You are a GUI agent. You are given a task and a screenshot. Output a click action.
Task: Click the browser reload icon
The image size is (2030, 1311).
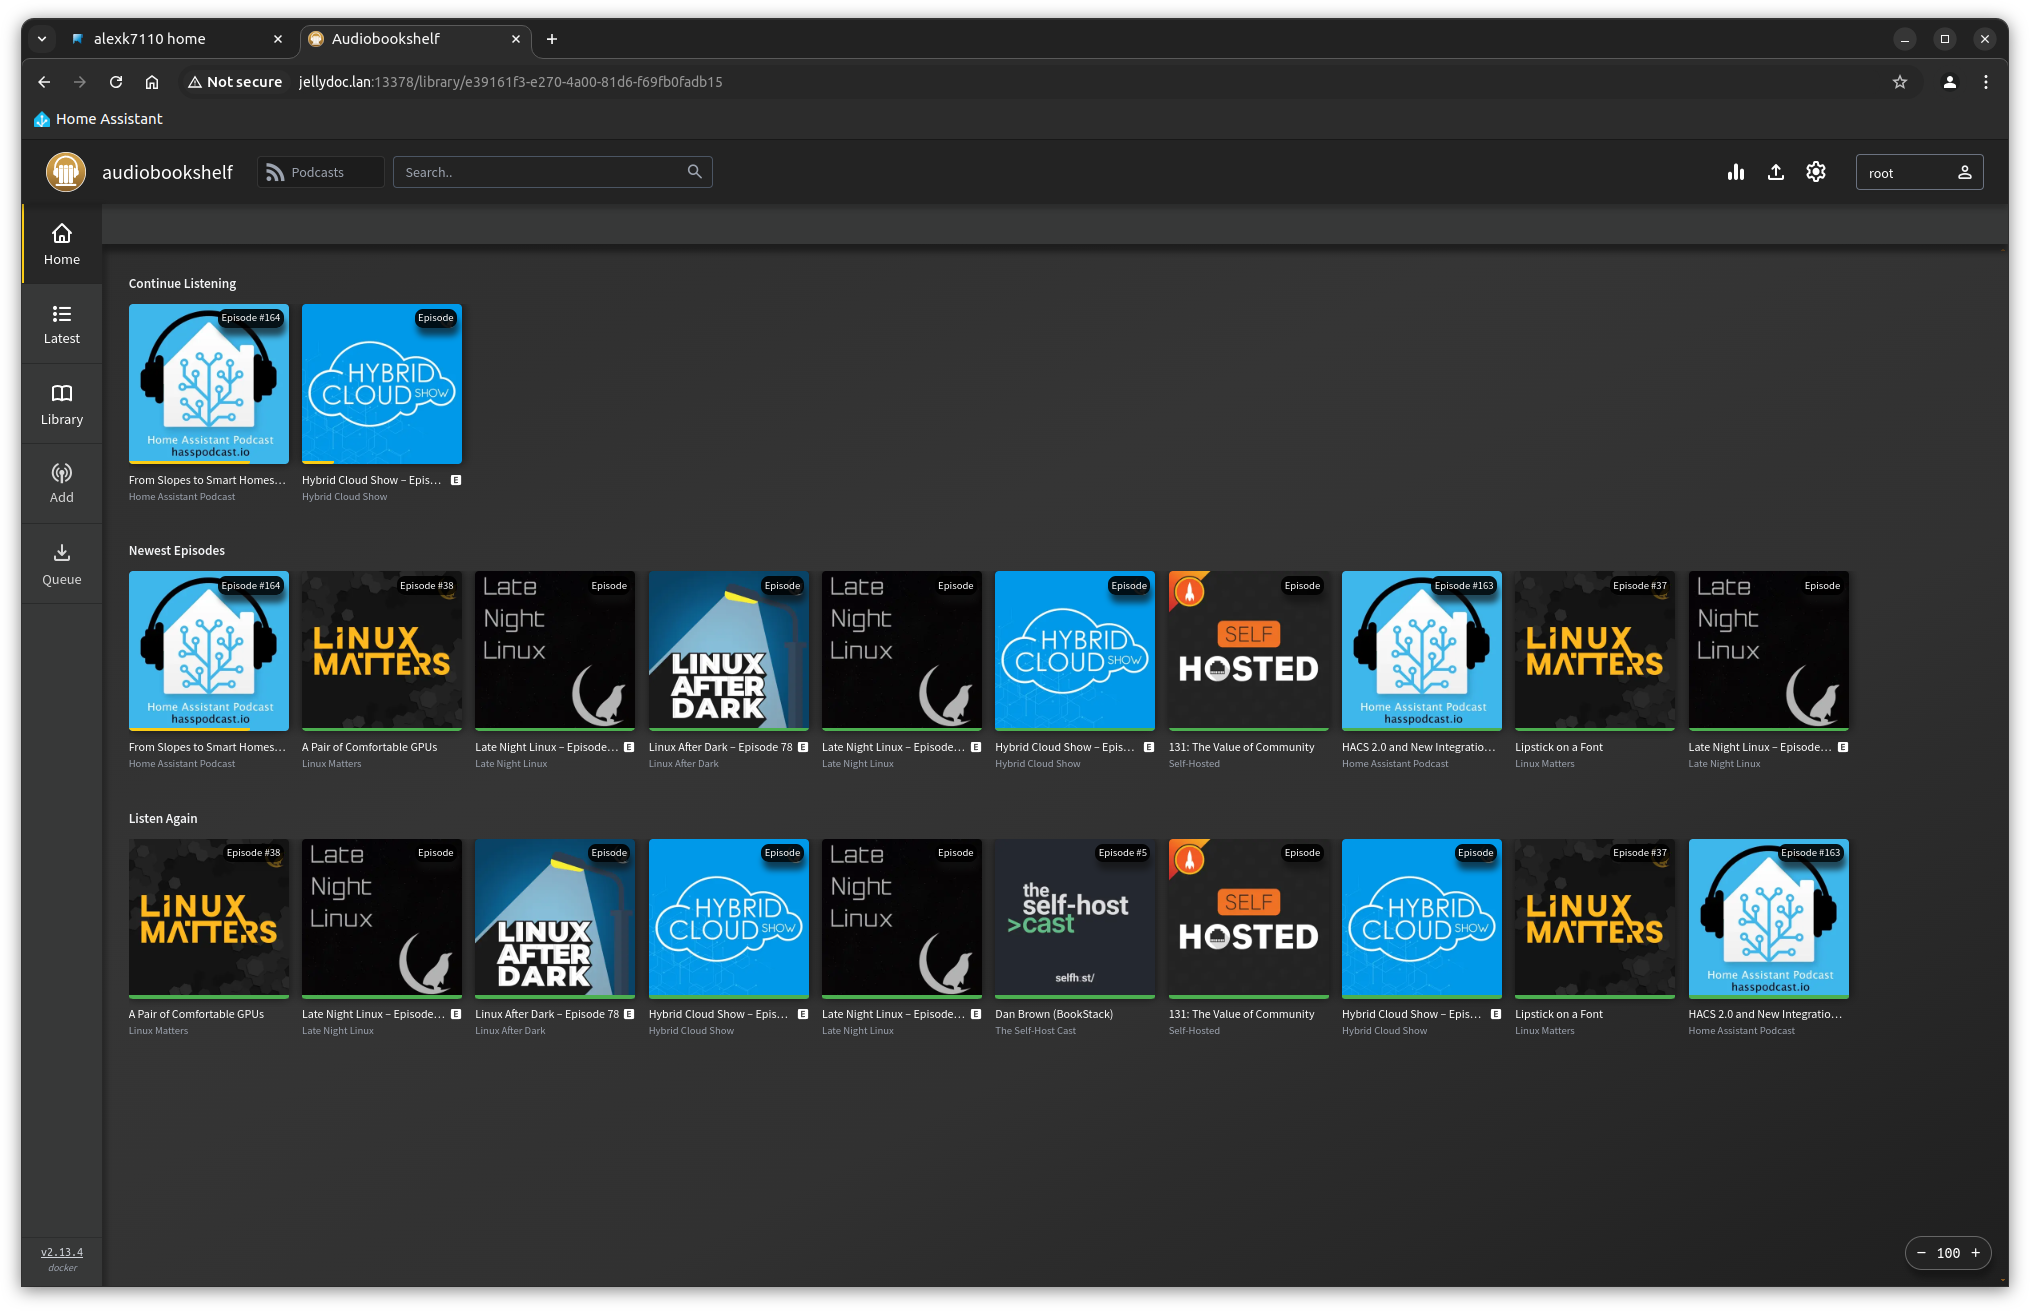pos(116,82)
